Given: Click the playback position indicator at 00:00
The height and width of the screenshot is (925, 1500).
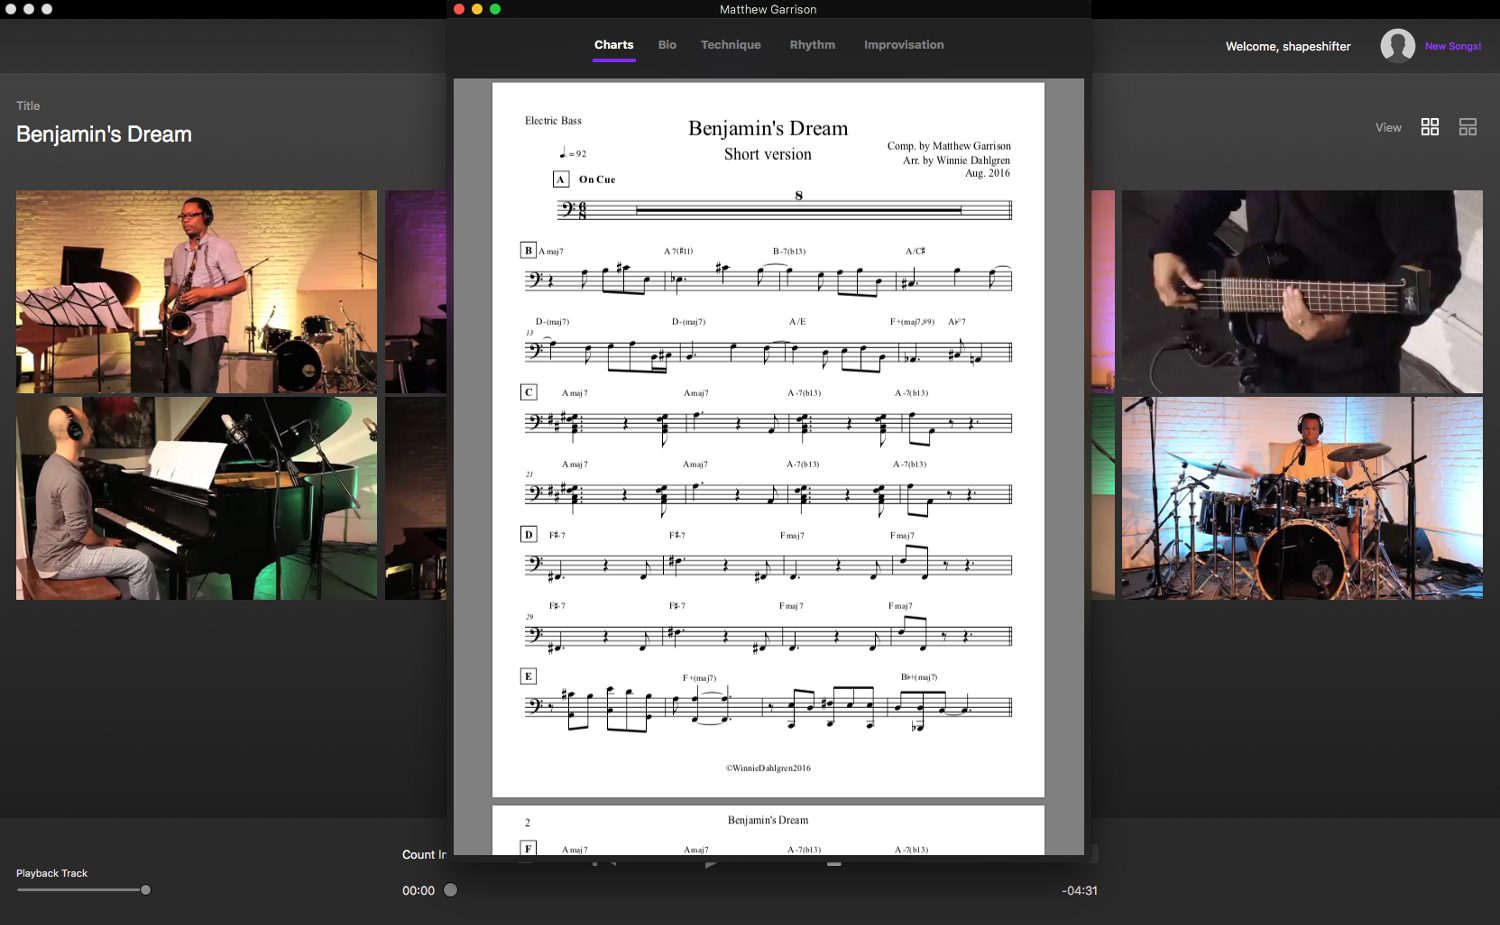Looking at the screenshot, I should tap(450, 889).
